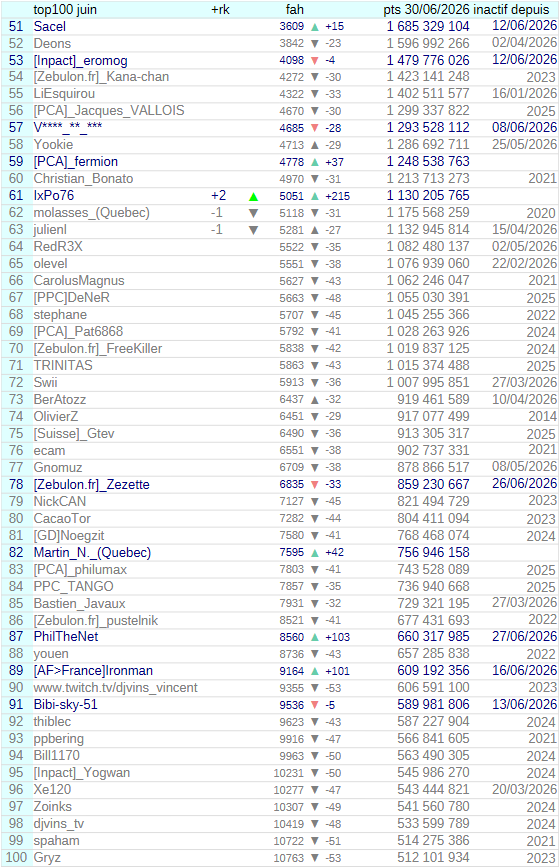Click the +215 change value

338,197
